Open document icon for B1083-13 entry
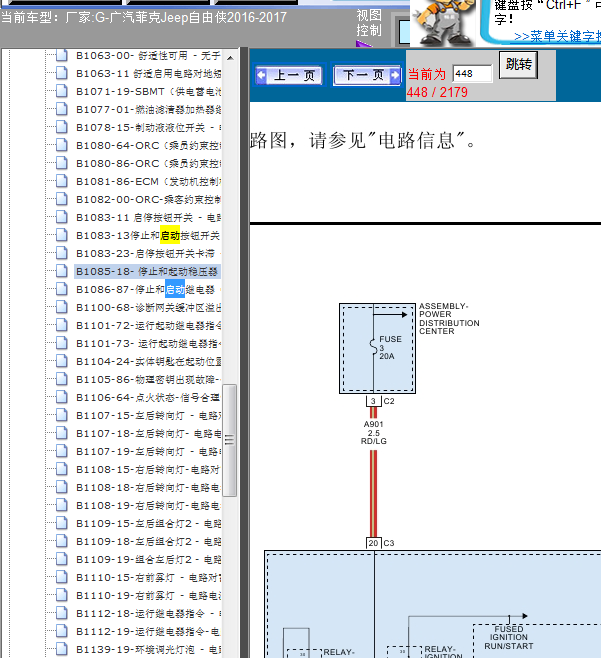This screenshot has height=658, width=601. pyautogui.click(x=62, y=235)
